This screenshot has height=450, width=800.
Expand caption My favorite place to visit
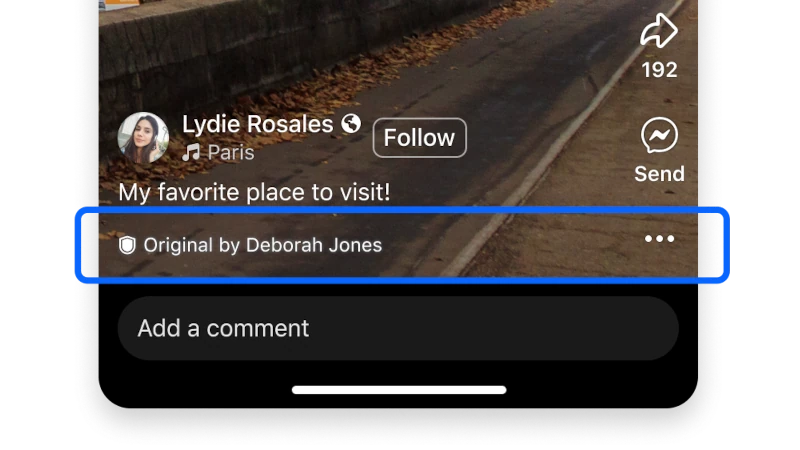(254, 192)
